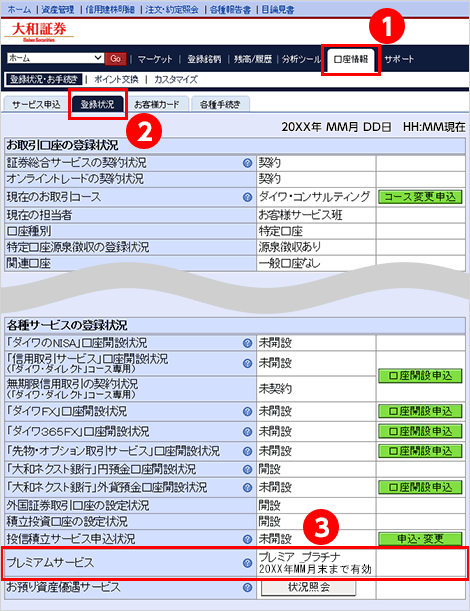This screenshot has width=470, height=611.
Task: Open the マーケット menu
Action: tap(155, 59)
